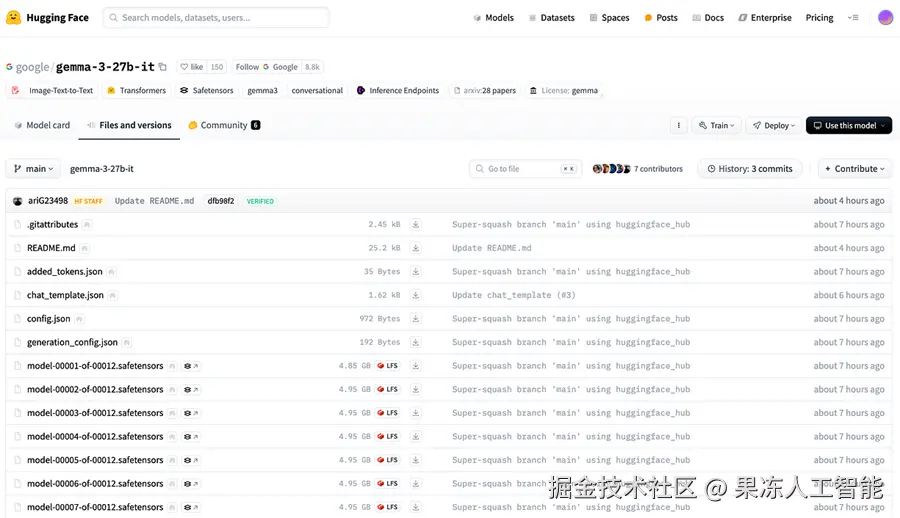This screenshot has width=900, height=518.
Task: Open the Pricing page
Action: coord(819,18)
